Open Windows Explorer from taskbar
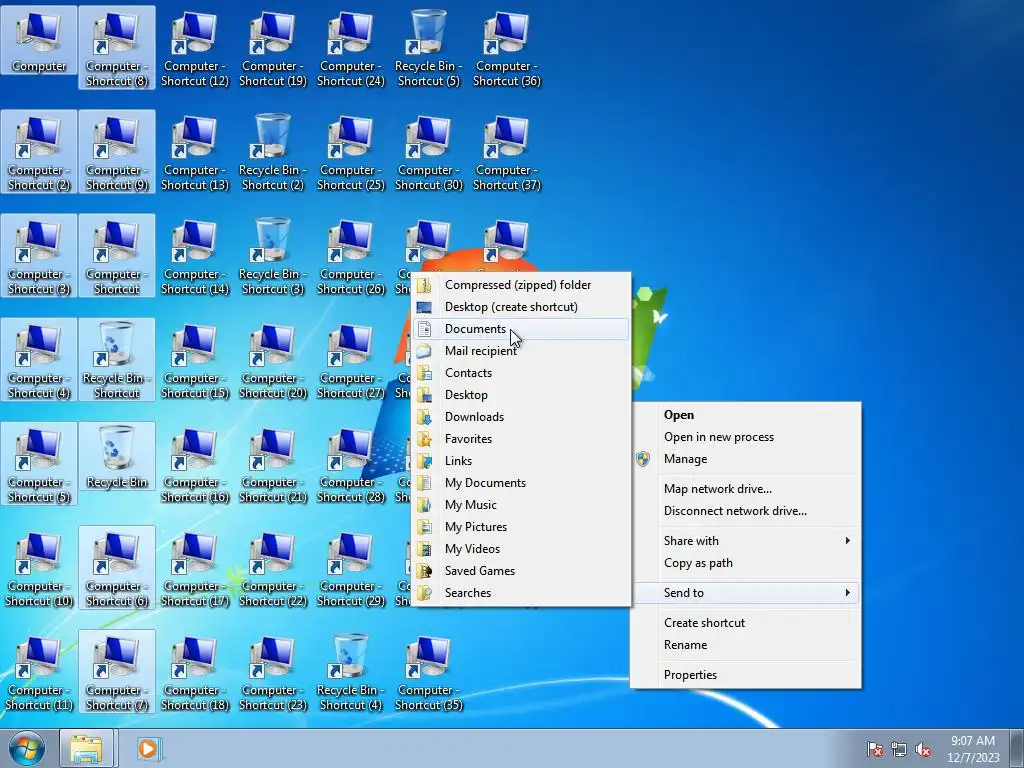 tap(86, 748)
